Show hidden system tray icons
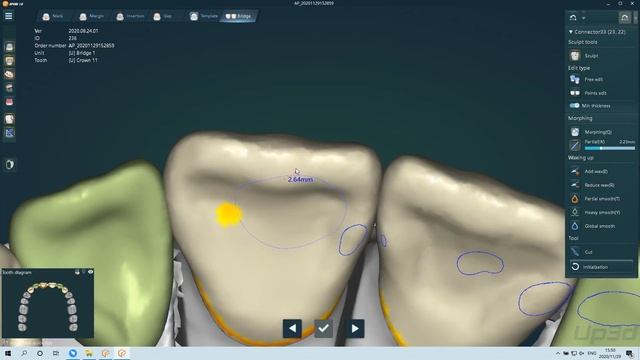This screenshot has height=360, width=640. [558, 353]
